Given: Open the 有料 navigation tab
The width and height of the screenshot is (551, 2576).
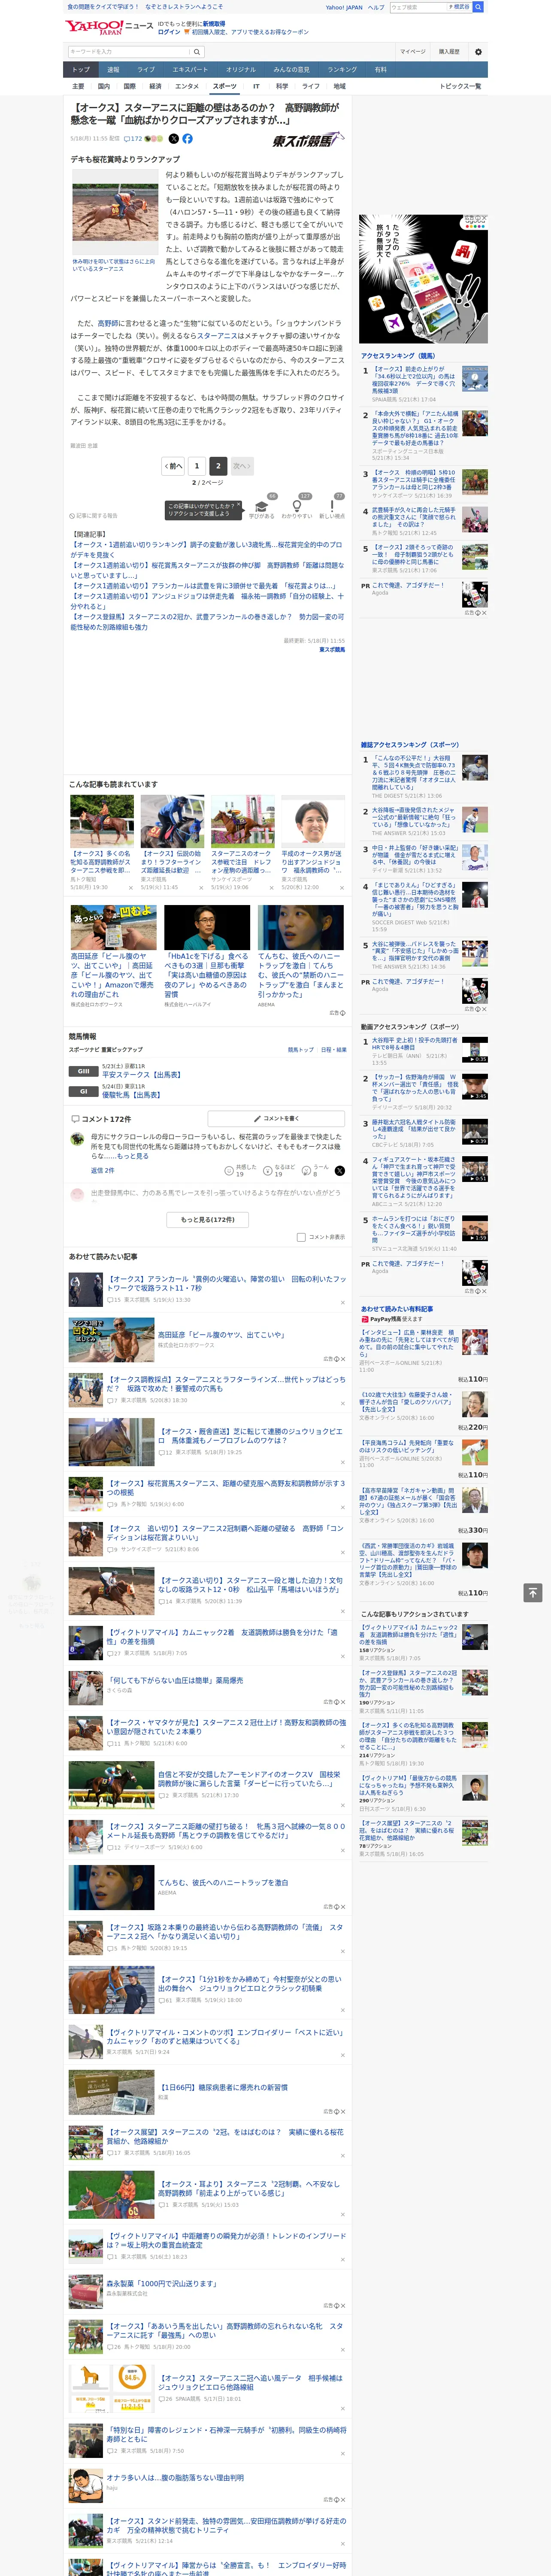Looking at the screenshot, I should [380, 70].
